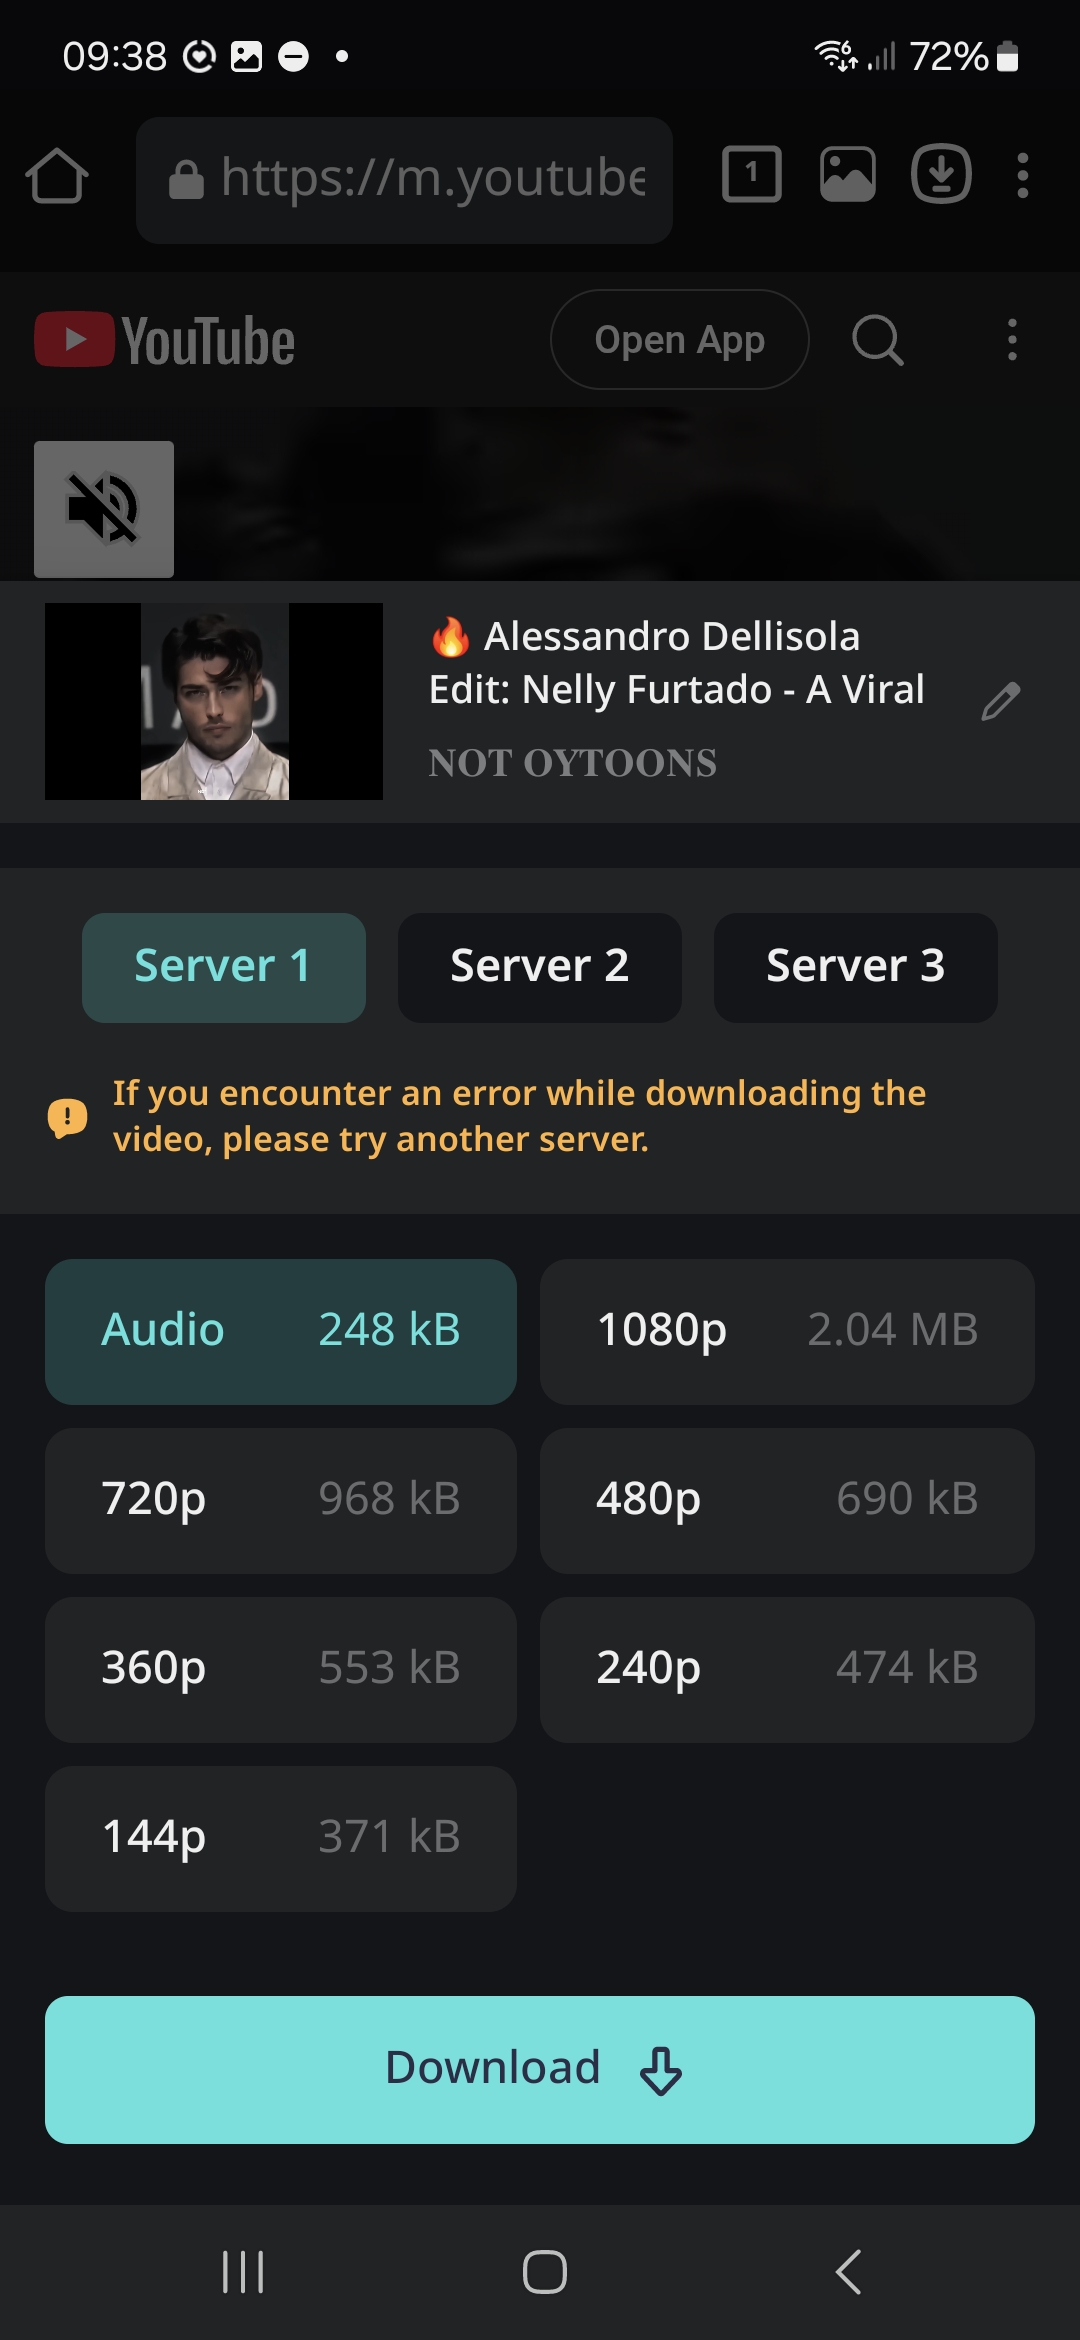The width and height of the screenshot is (1080, 2340).
Task: Tap the video thumbnail preview
Action: [214, 701]
